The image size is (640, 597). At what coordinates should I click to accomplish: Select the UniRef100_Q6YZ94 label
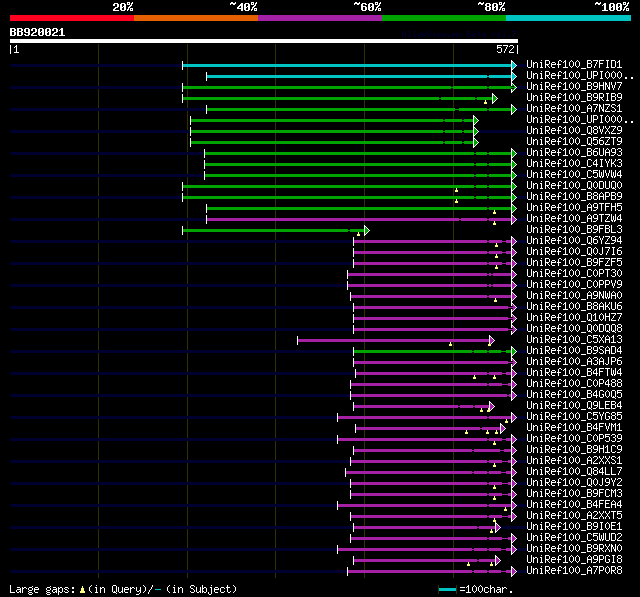pos(574,241)
